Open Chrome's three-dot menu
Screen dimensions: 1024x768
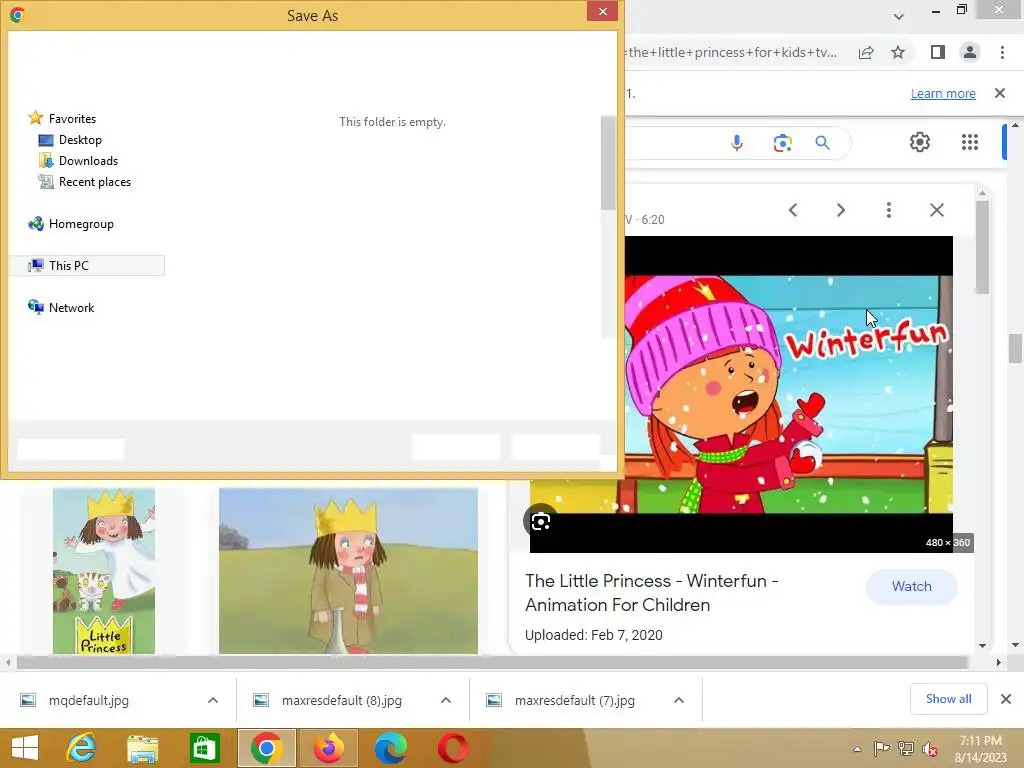[x=1002, y=52]
